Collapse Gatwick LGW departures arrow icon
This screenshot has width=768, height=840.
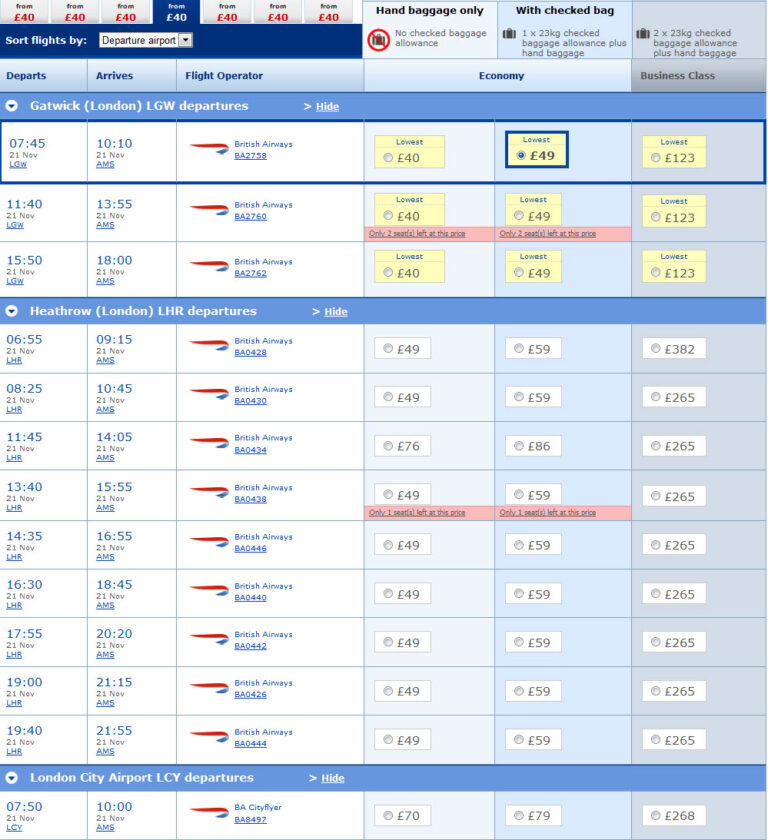[x=12, y=106]
